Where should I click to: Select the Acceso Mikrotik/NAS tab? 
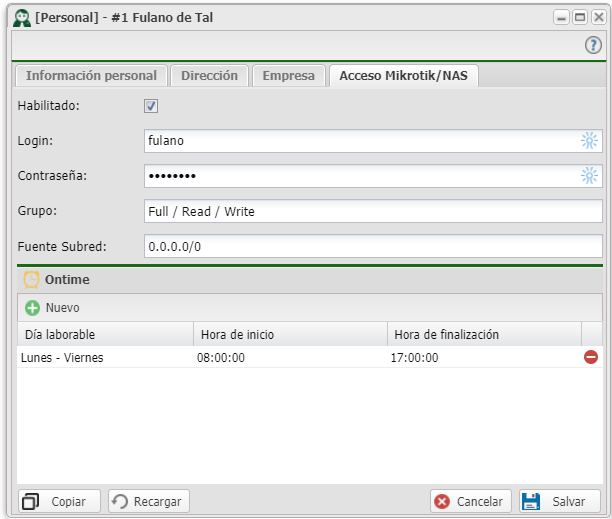click(x=403, y=75)
